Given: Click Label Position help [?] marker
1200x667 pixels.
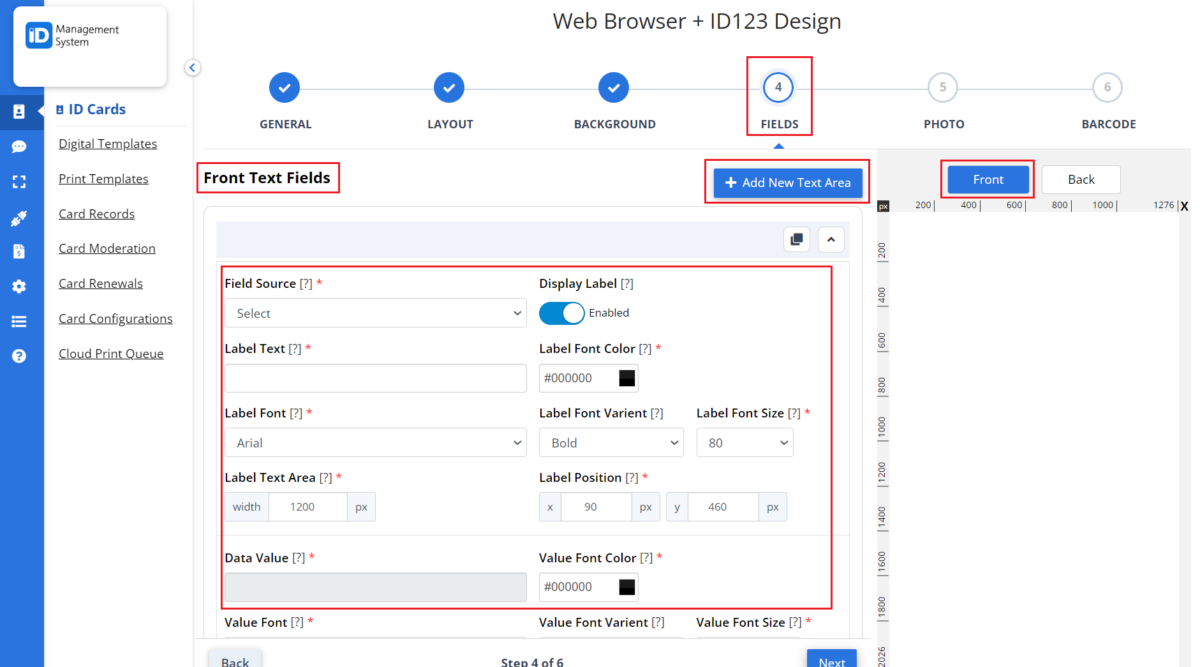Looking at the screenshot, I should tap(633, 478).
